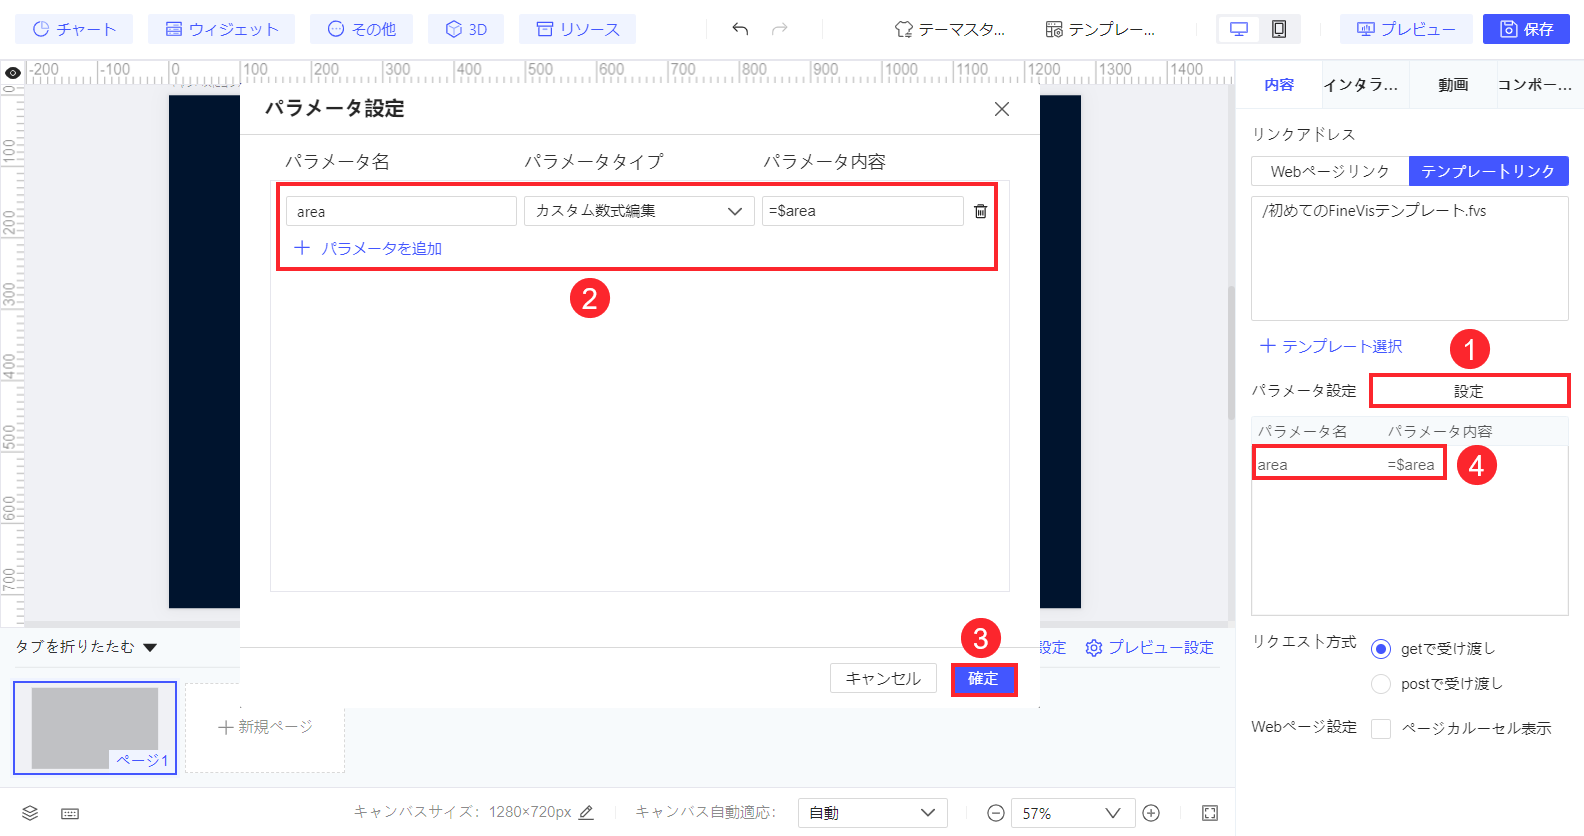Open プレビュー設定 gear link
Viewport: 1584px width, 836px height.
tap(1149, 648)
